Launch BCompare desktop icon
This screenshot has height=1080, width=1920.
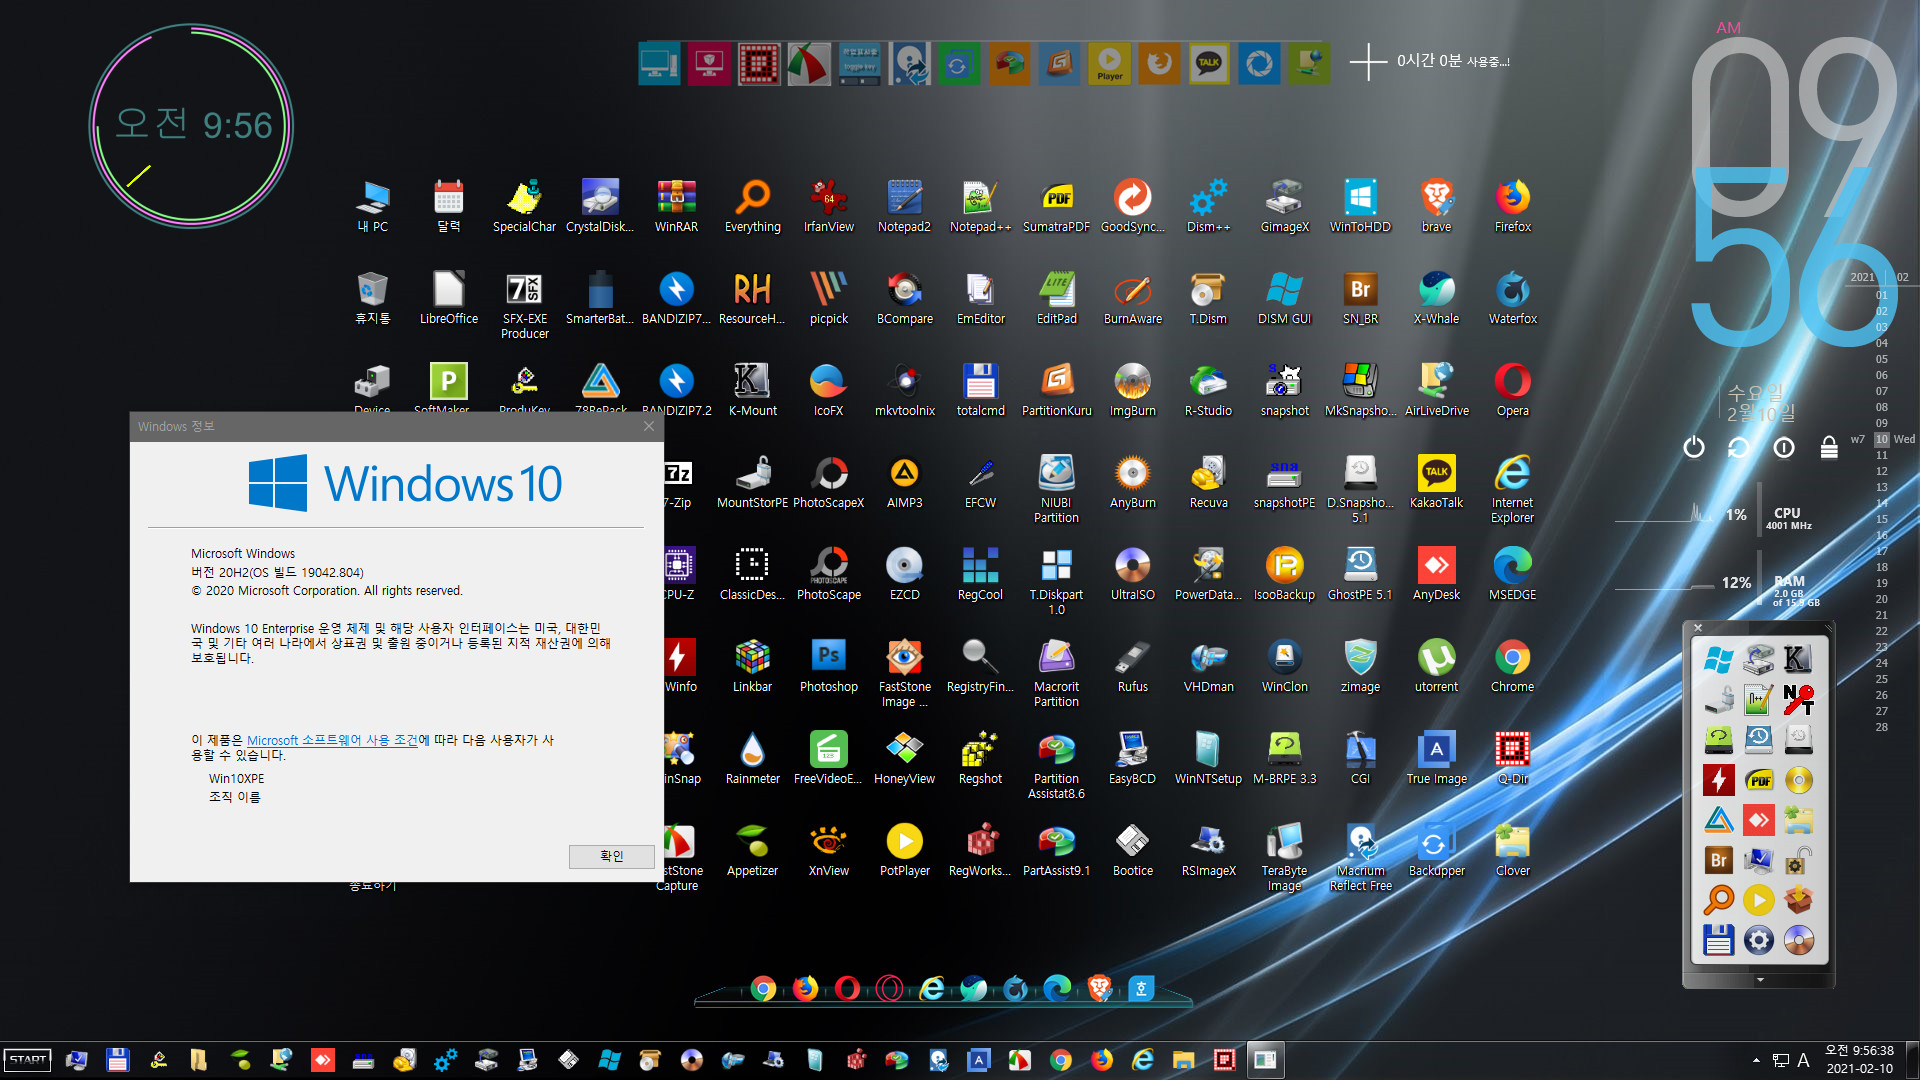pos(904,298)
